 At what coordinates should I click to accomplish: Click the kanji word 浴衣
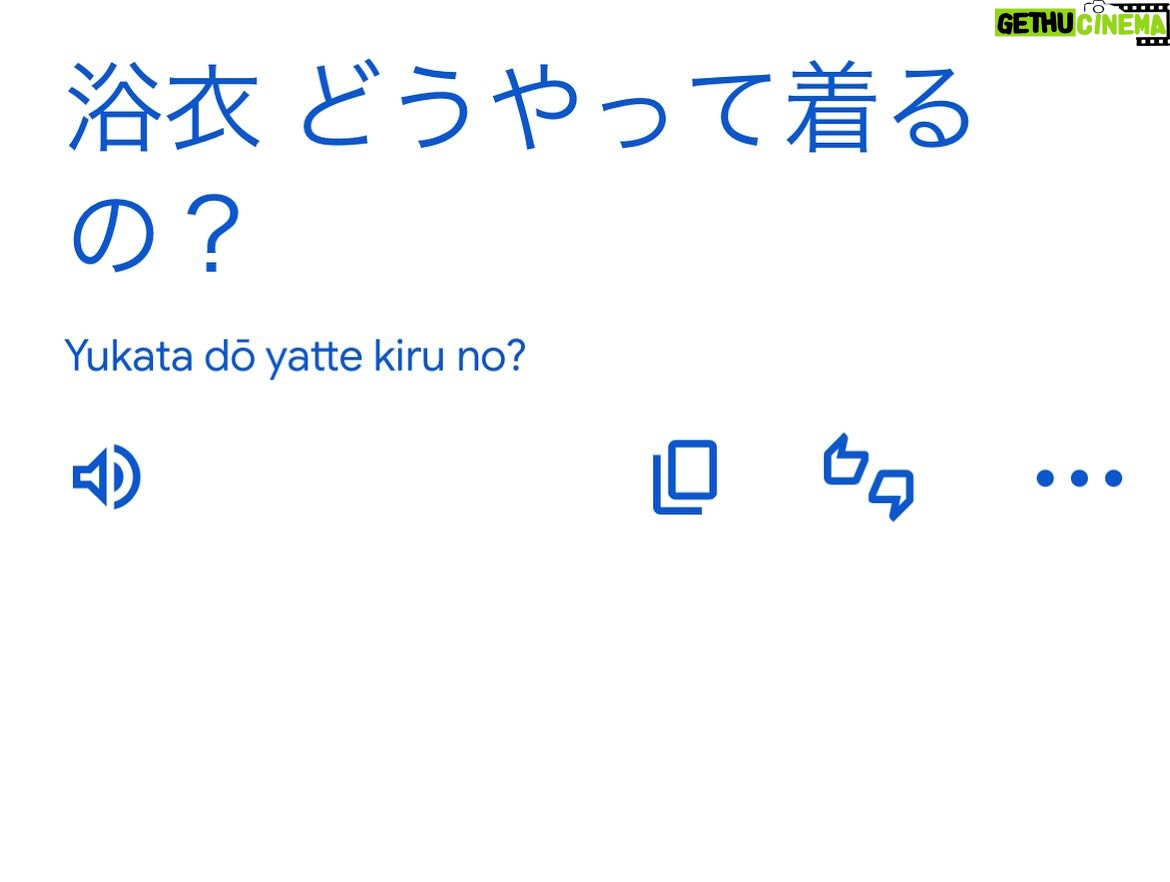pyautogui.click(x=163, y=107)
